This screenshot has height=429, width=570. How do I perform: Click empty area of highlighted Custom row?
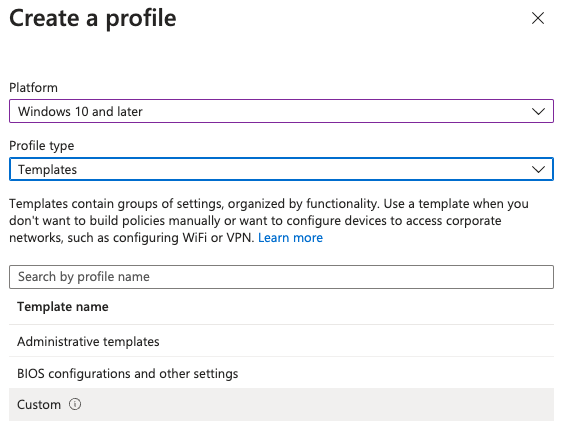(316, 405)
